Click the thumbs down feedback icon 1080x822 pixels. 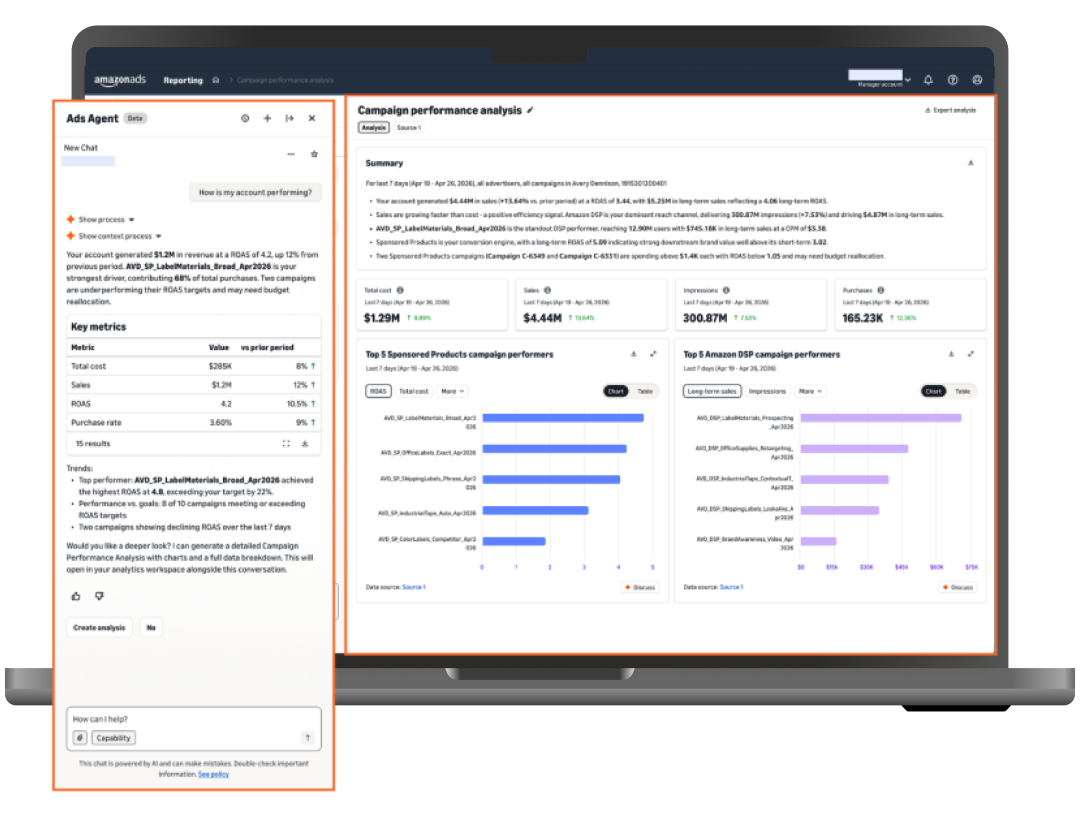tap(99, 596)
